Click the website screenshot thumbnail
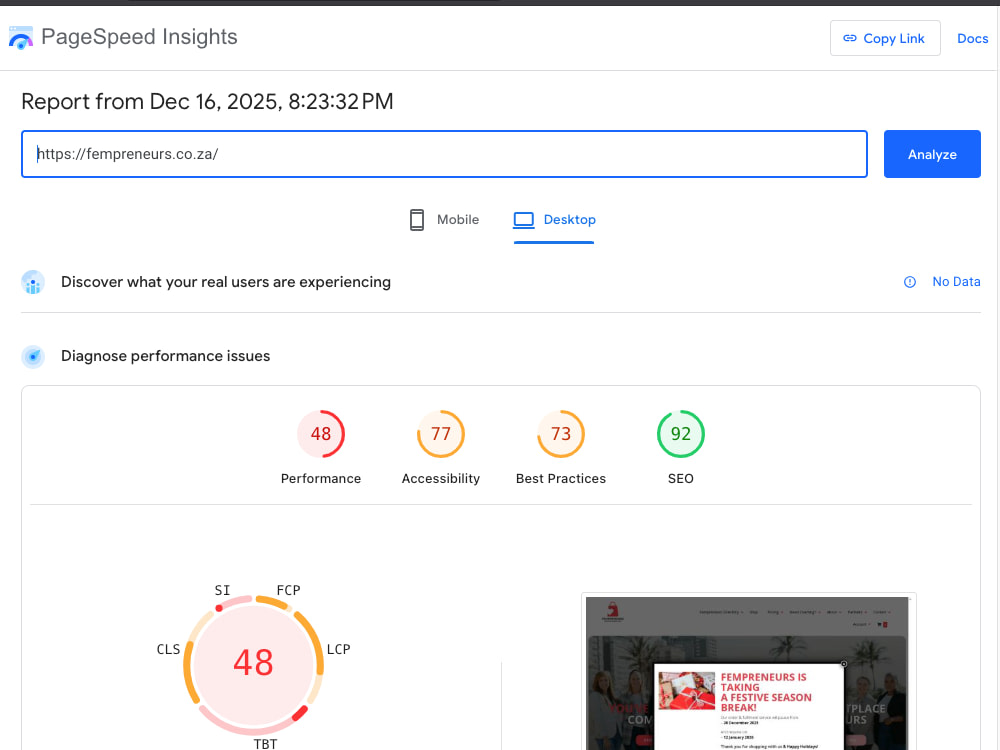This screenshot has height=750, width=1000. click(747, 673)
